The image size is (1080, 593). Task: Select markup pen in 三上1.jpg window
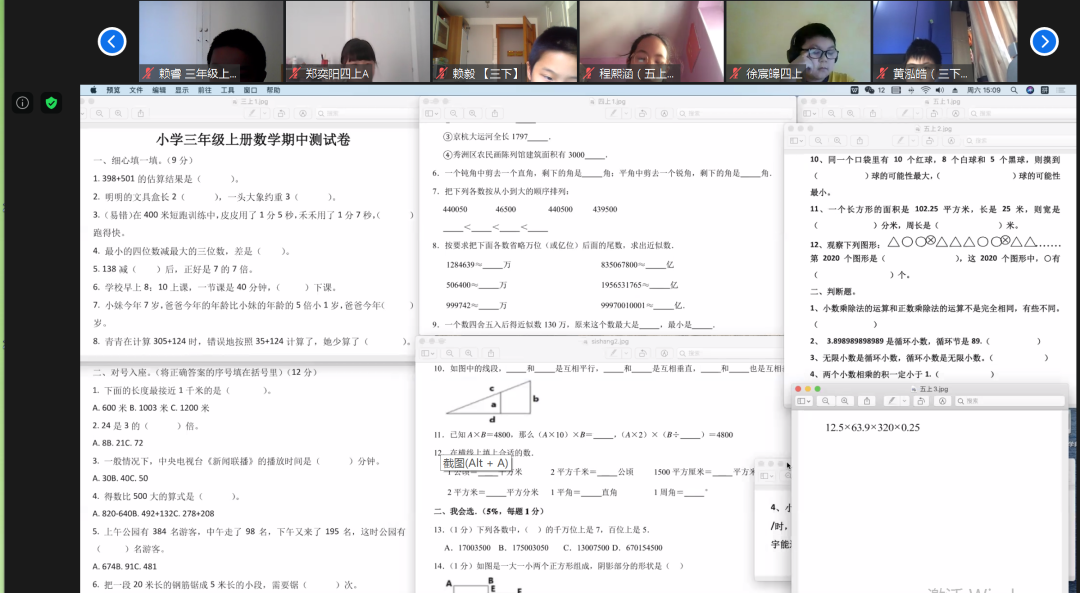252,113
